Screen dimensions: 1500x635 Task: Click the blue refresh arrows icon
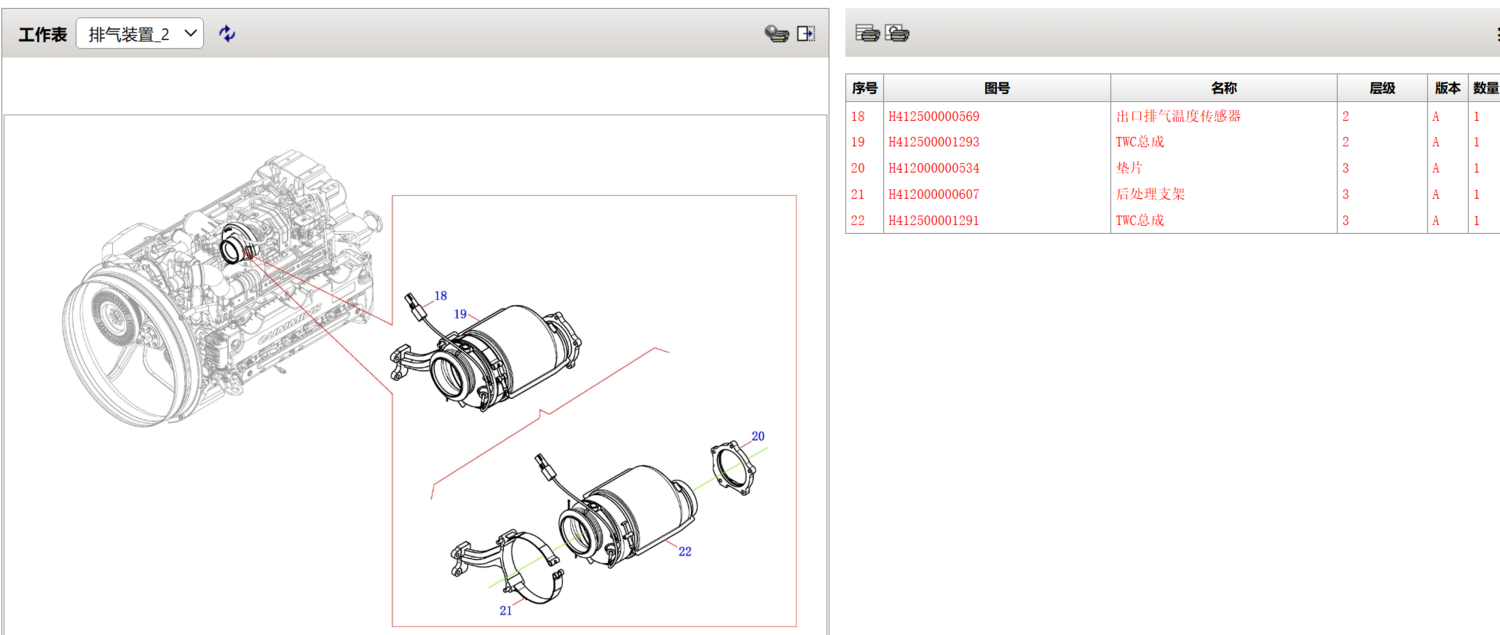[228, 34]
